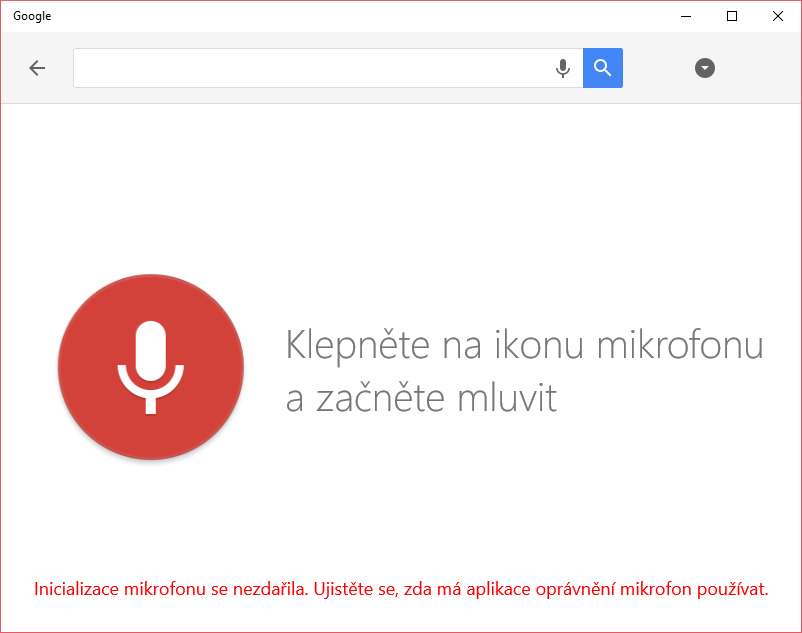
Task: Go back with the left arrow icon
Action: [37, 68]
